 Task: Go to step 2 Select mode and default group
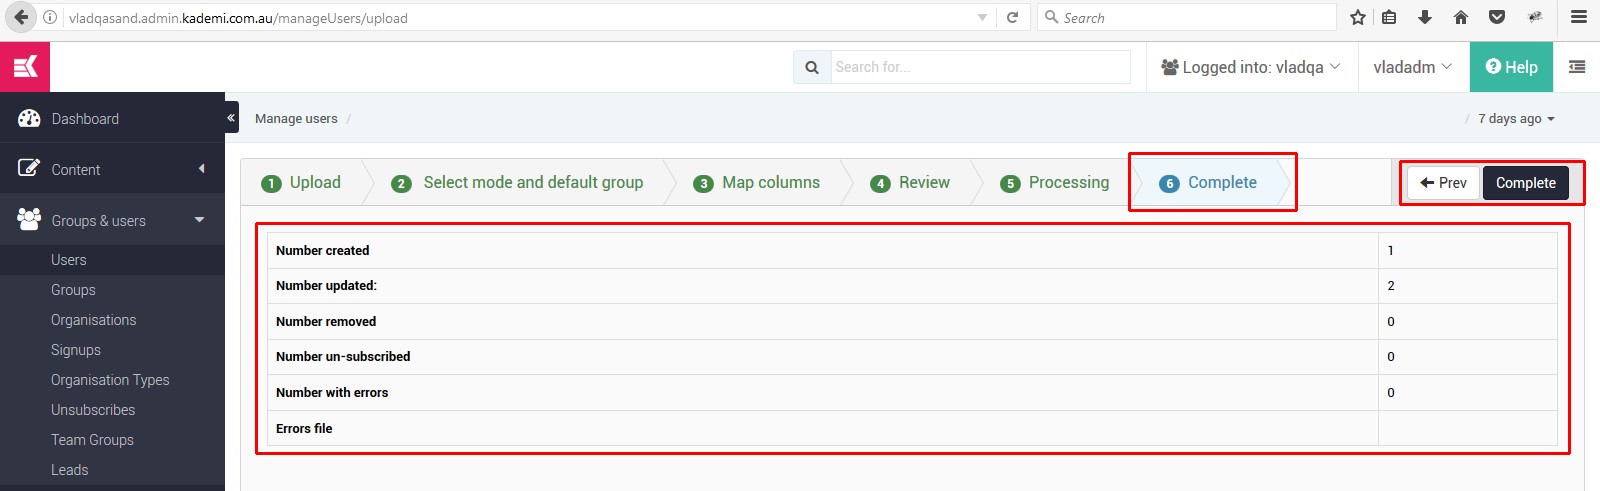518,182
